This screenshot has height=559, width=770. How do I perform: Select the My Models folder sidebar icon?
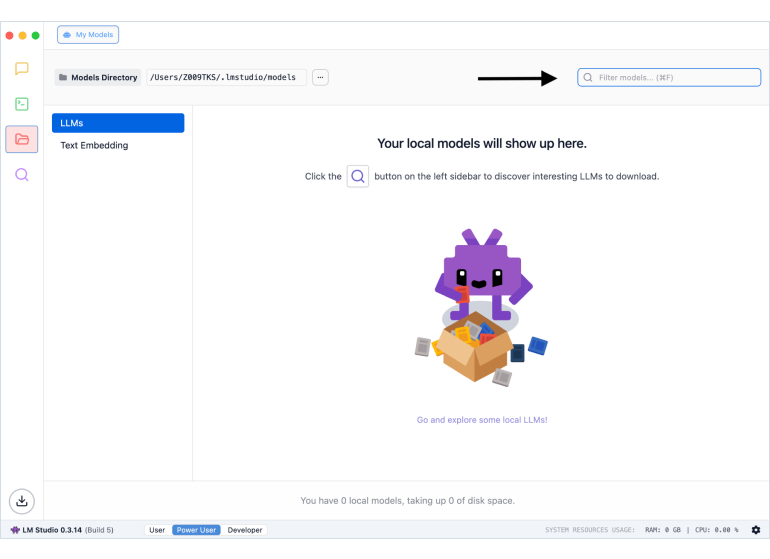point(21,139)
